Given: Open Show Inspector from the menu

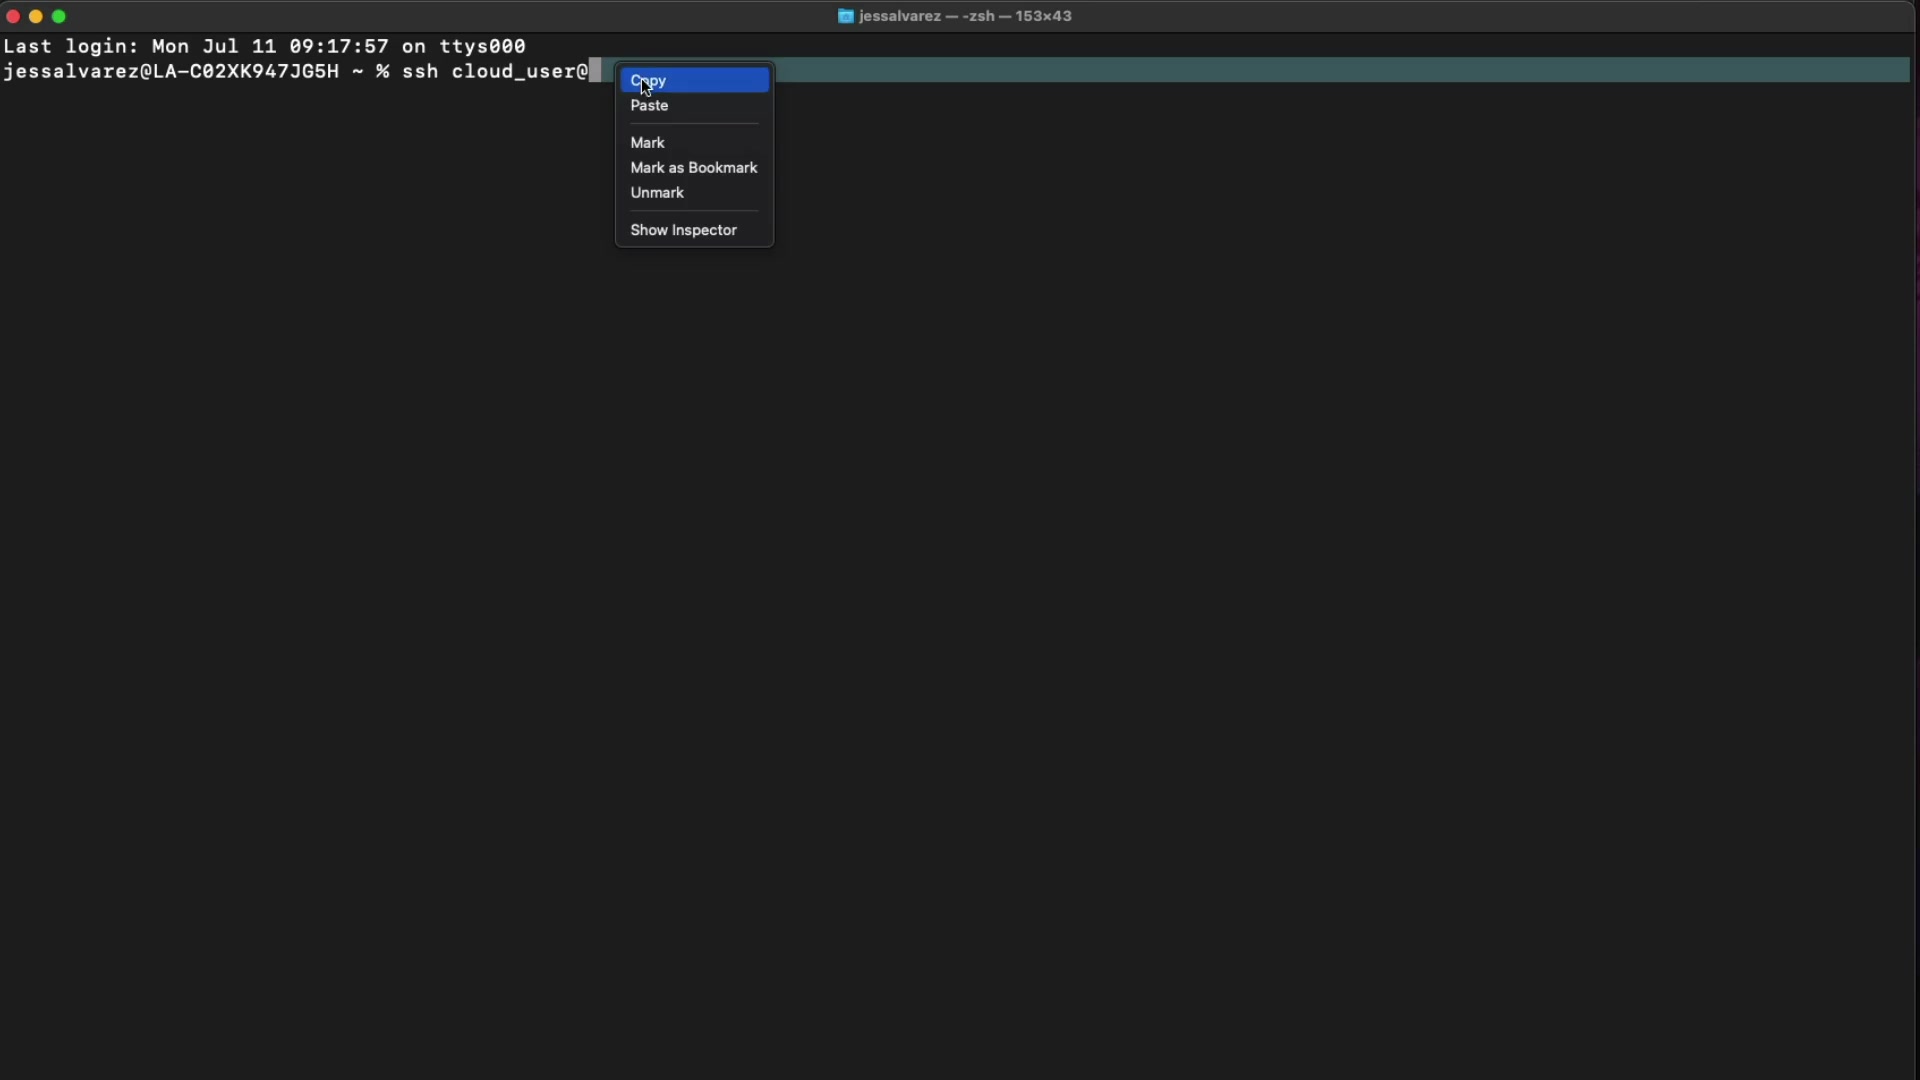Looking at the screenshot, I should point(684,230).
